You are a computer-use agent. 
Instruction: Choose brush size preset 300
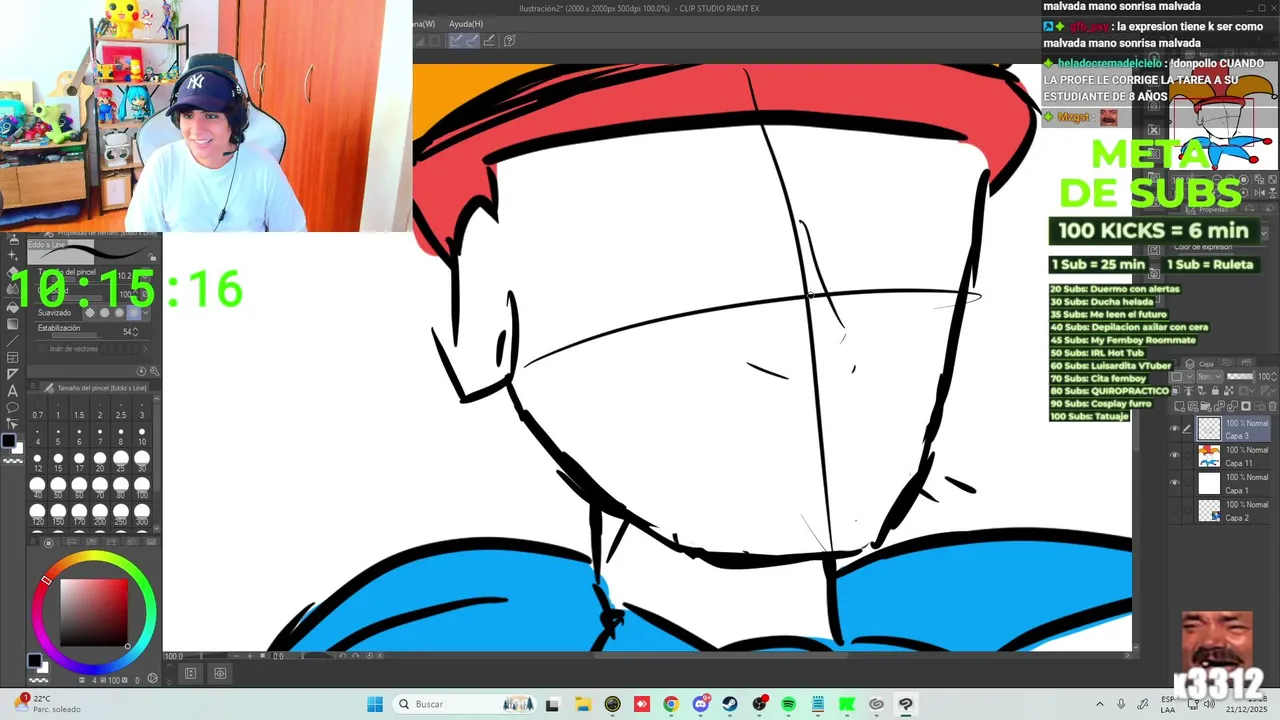pos(142,514)
